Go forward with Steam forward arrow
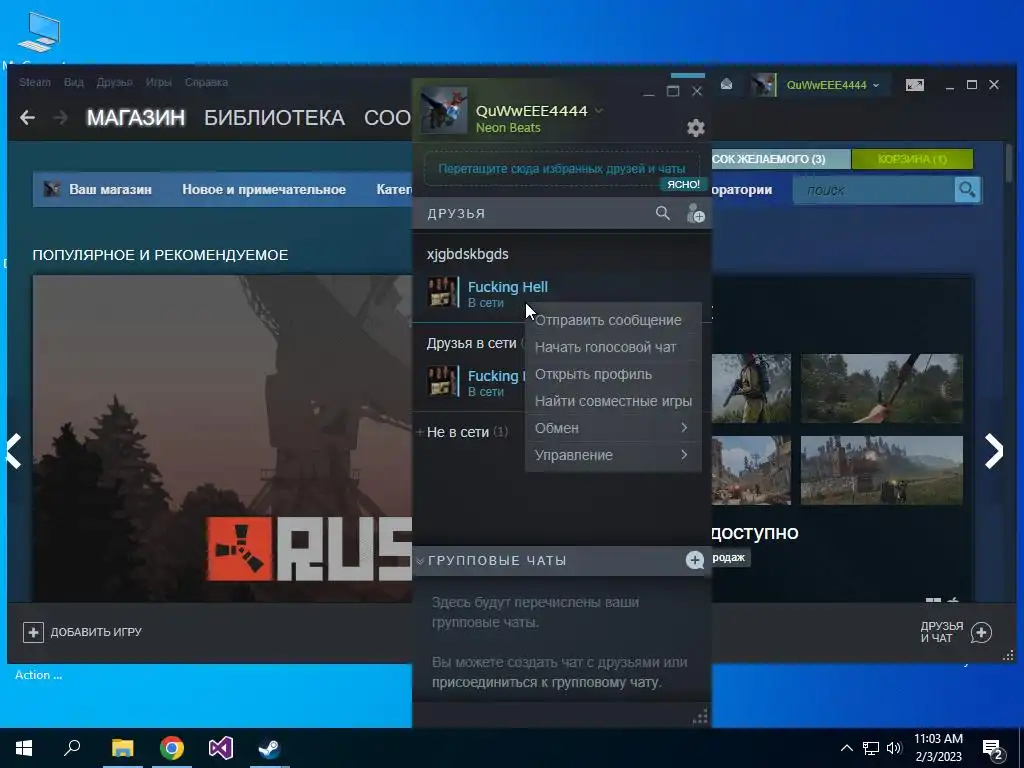This screenshot has height=768, width=1024. coord(60,118)
